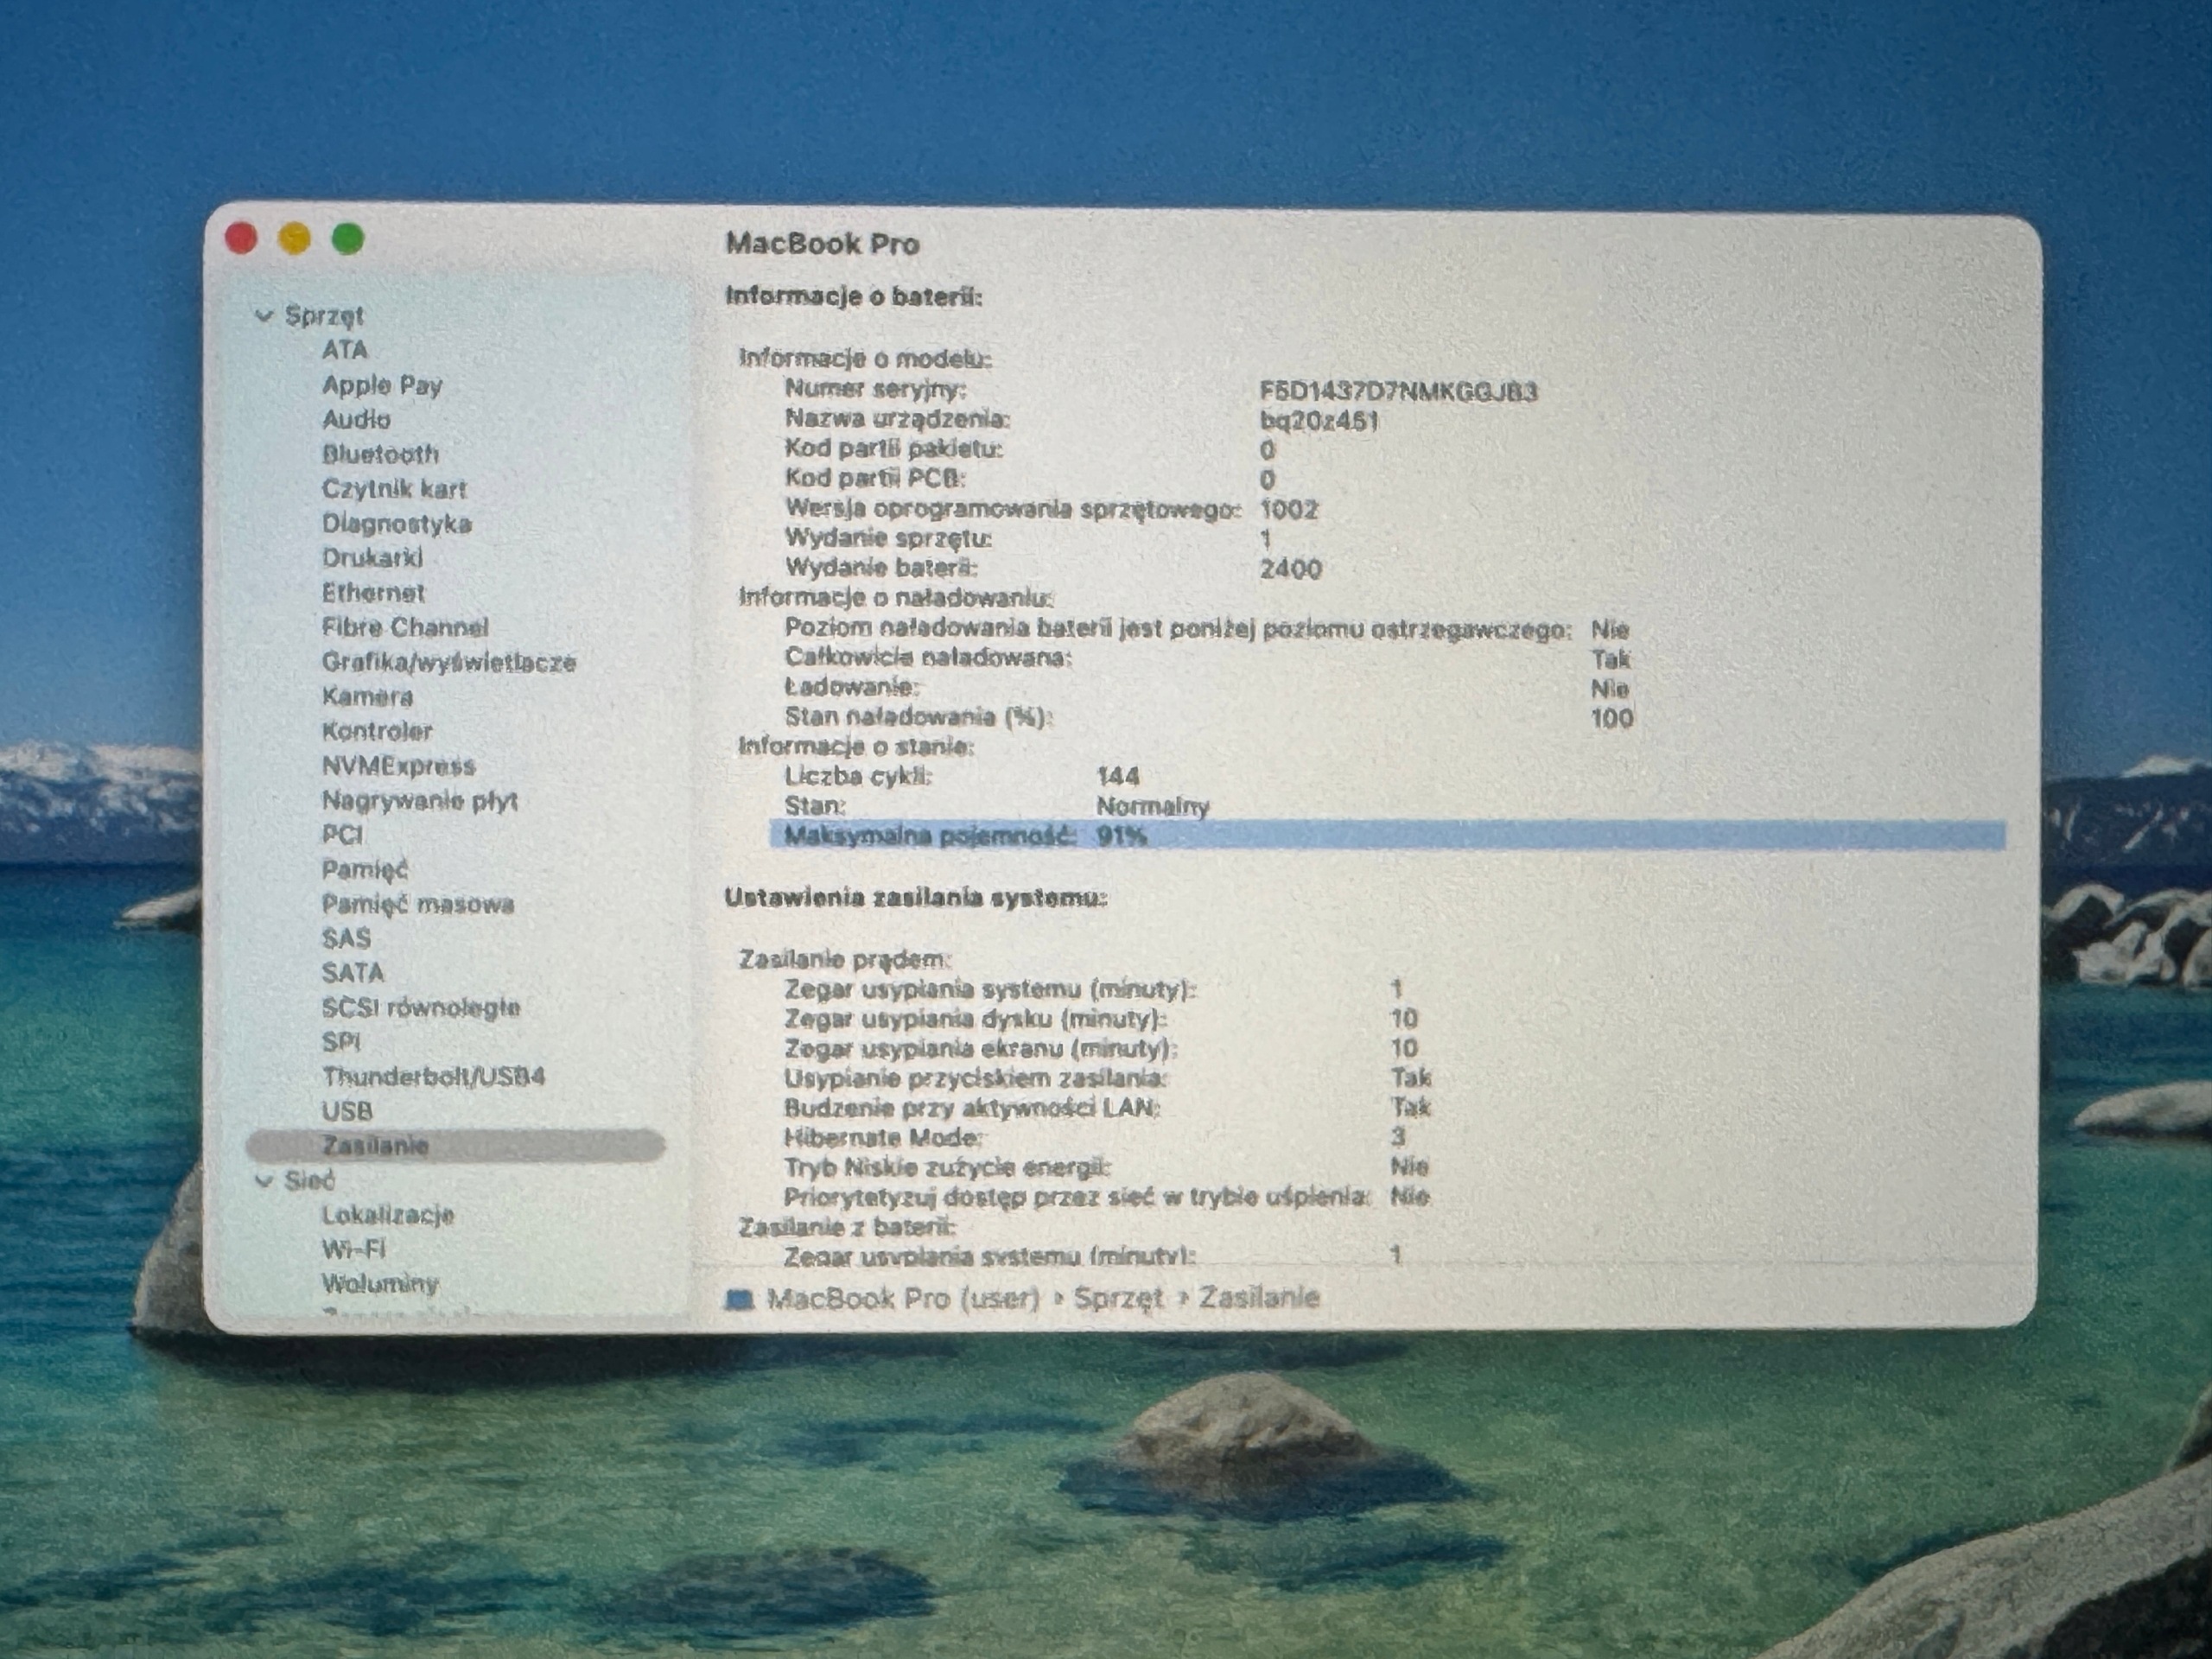Open Woluminy under Sieć
The width and height of the screenshot is (2212, 1659).
pyautogui.click(x=380, y=1284)
